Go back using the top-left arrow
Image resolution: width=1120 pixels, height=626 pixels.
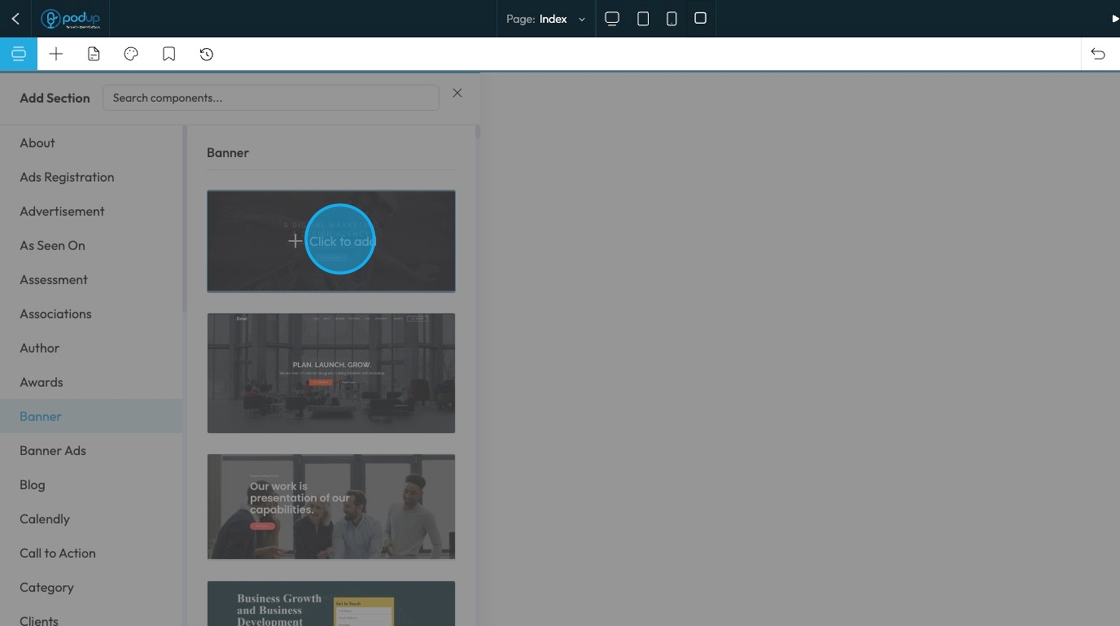pos(15,19)
